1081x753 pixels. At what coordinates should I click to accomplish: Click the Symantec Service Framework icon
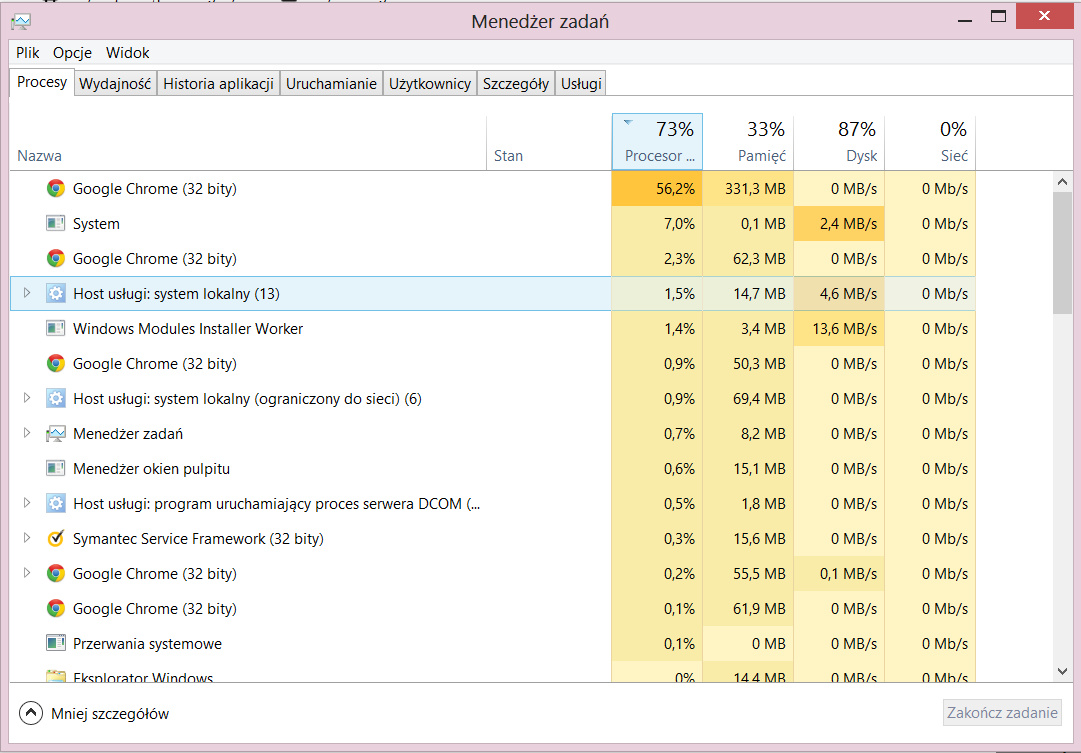(x=56, y=539)
